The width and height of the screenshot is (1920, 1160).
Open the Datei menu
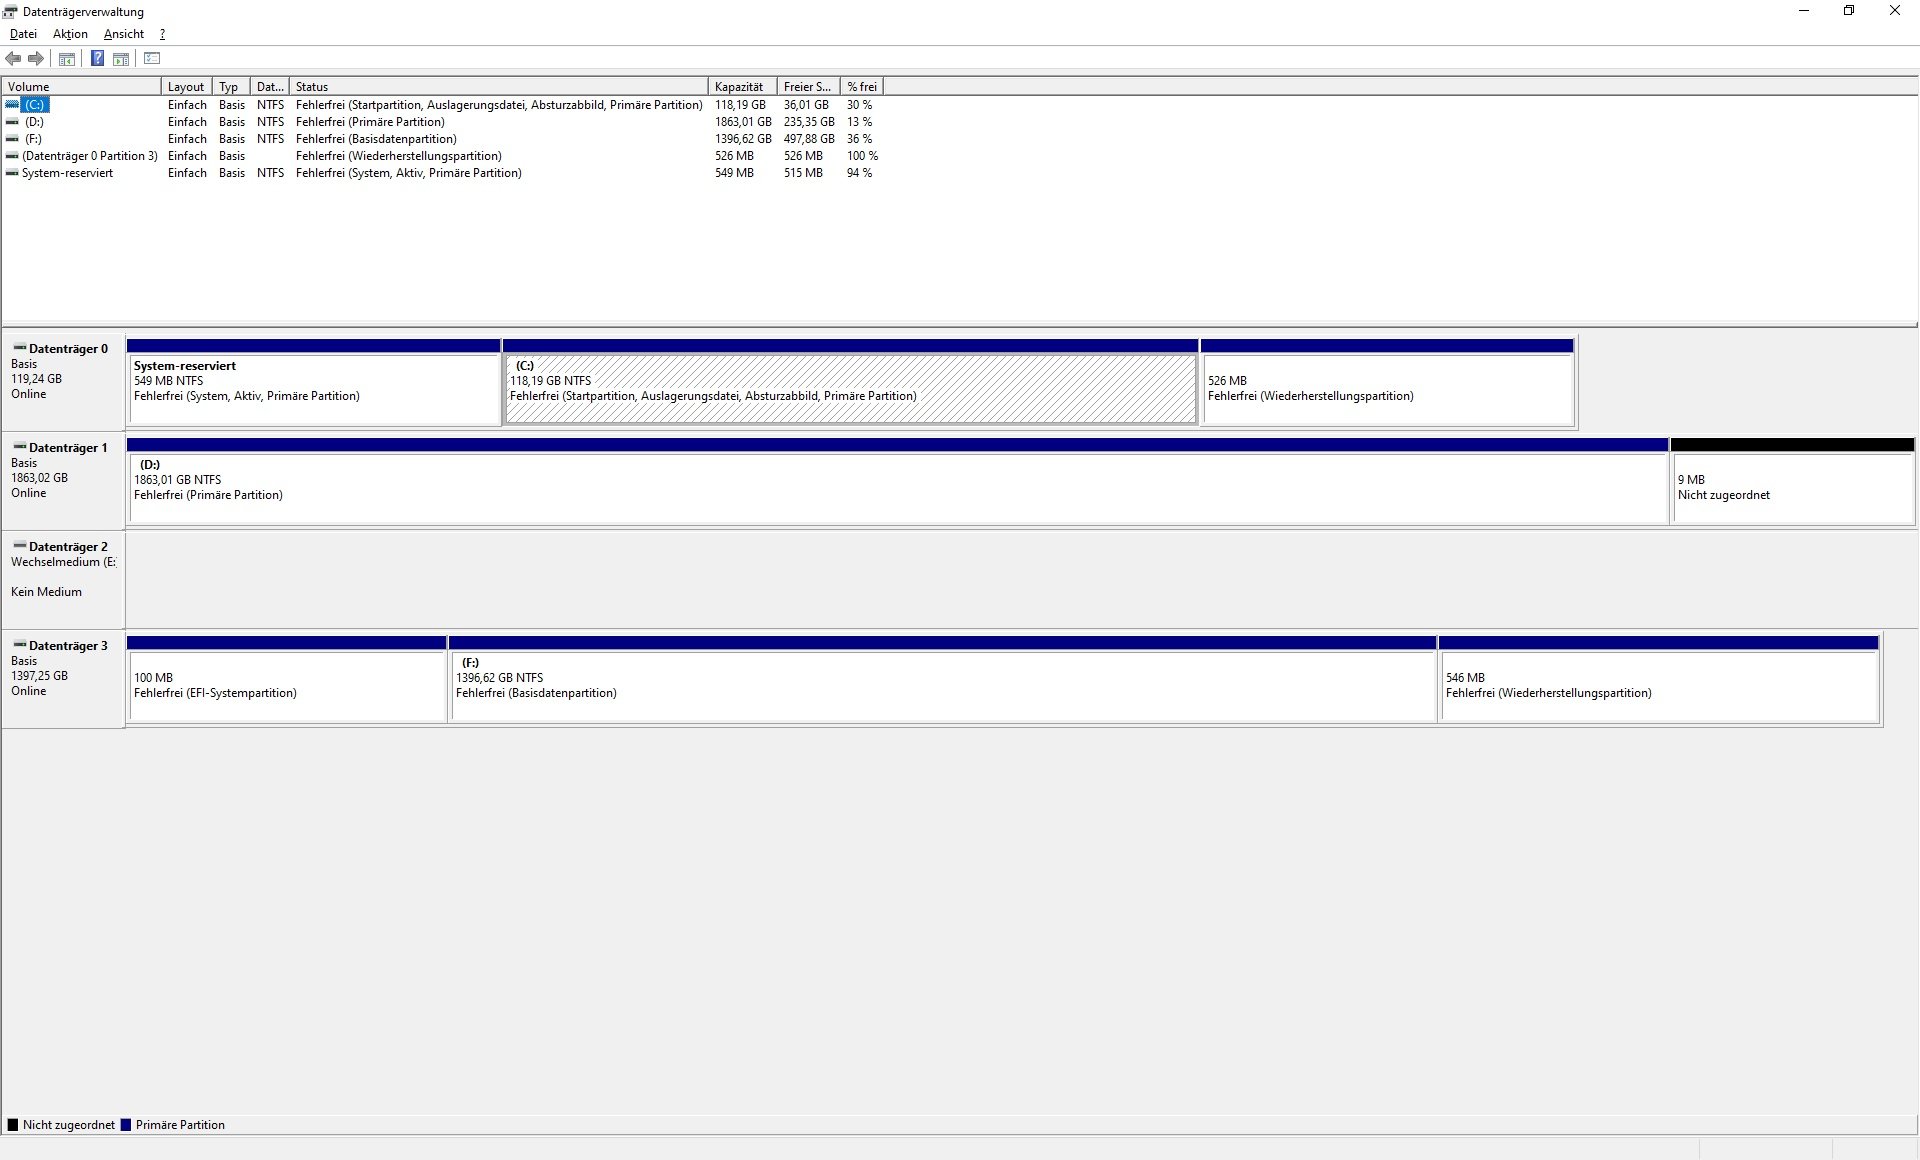(x=23, y=34)
